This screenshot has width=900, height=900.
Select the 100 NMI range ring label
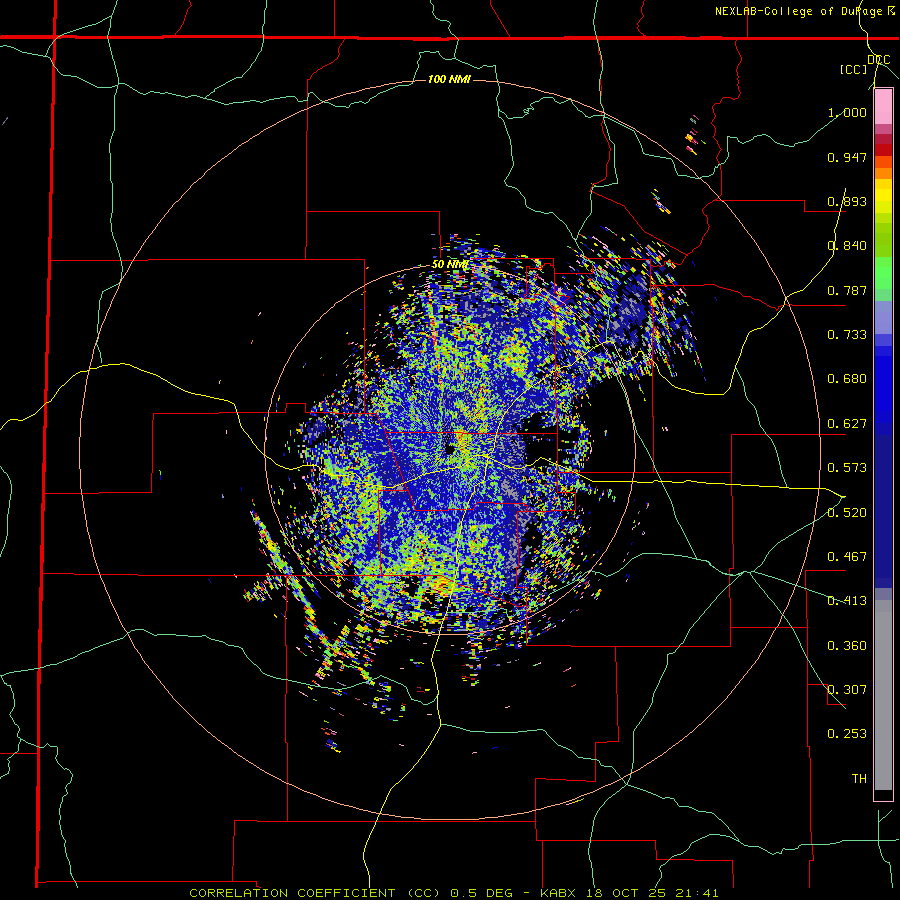(x=449, y=79)
